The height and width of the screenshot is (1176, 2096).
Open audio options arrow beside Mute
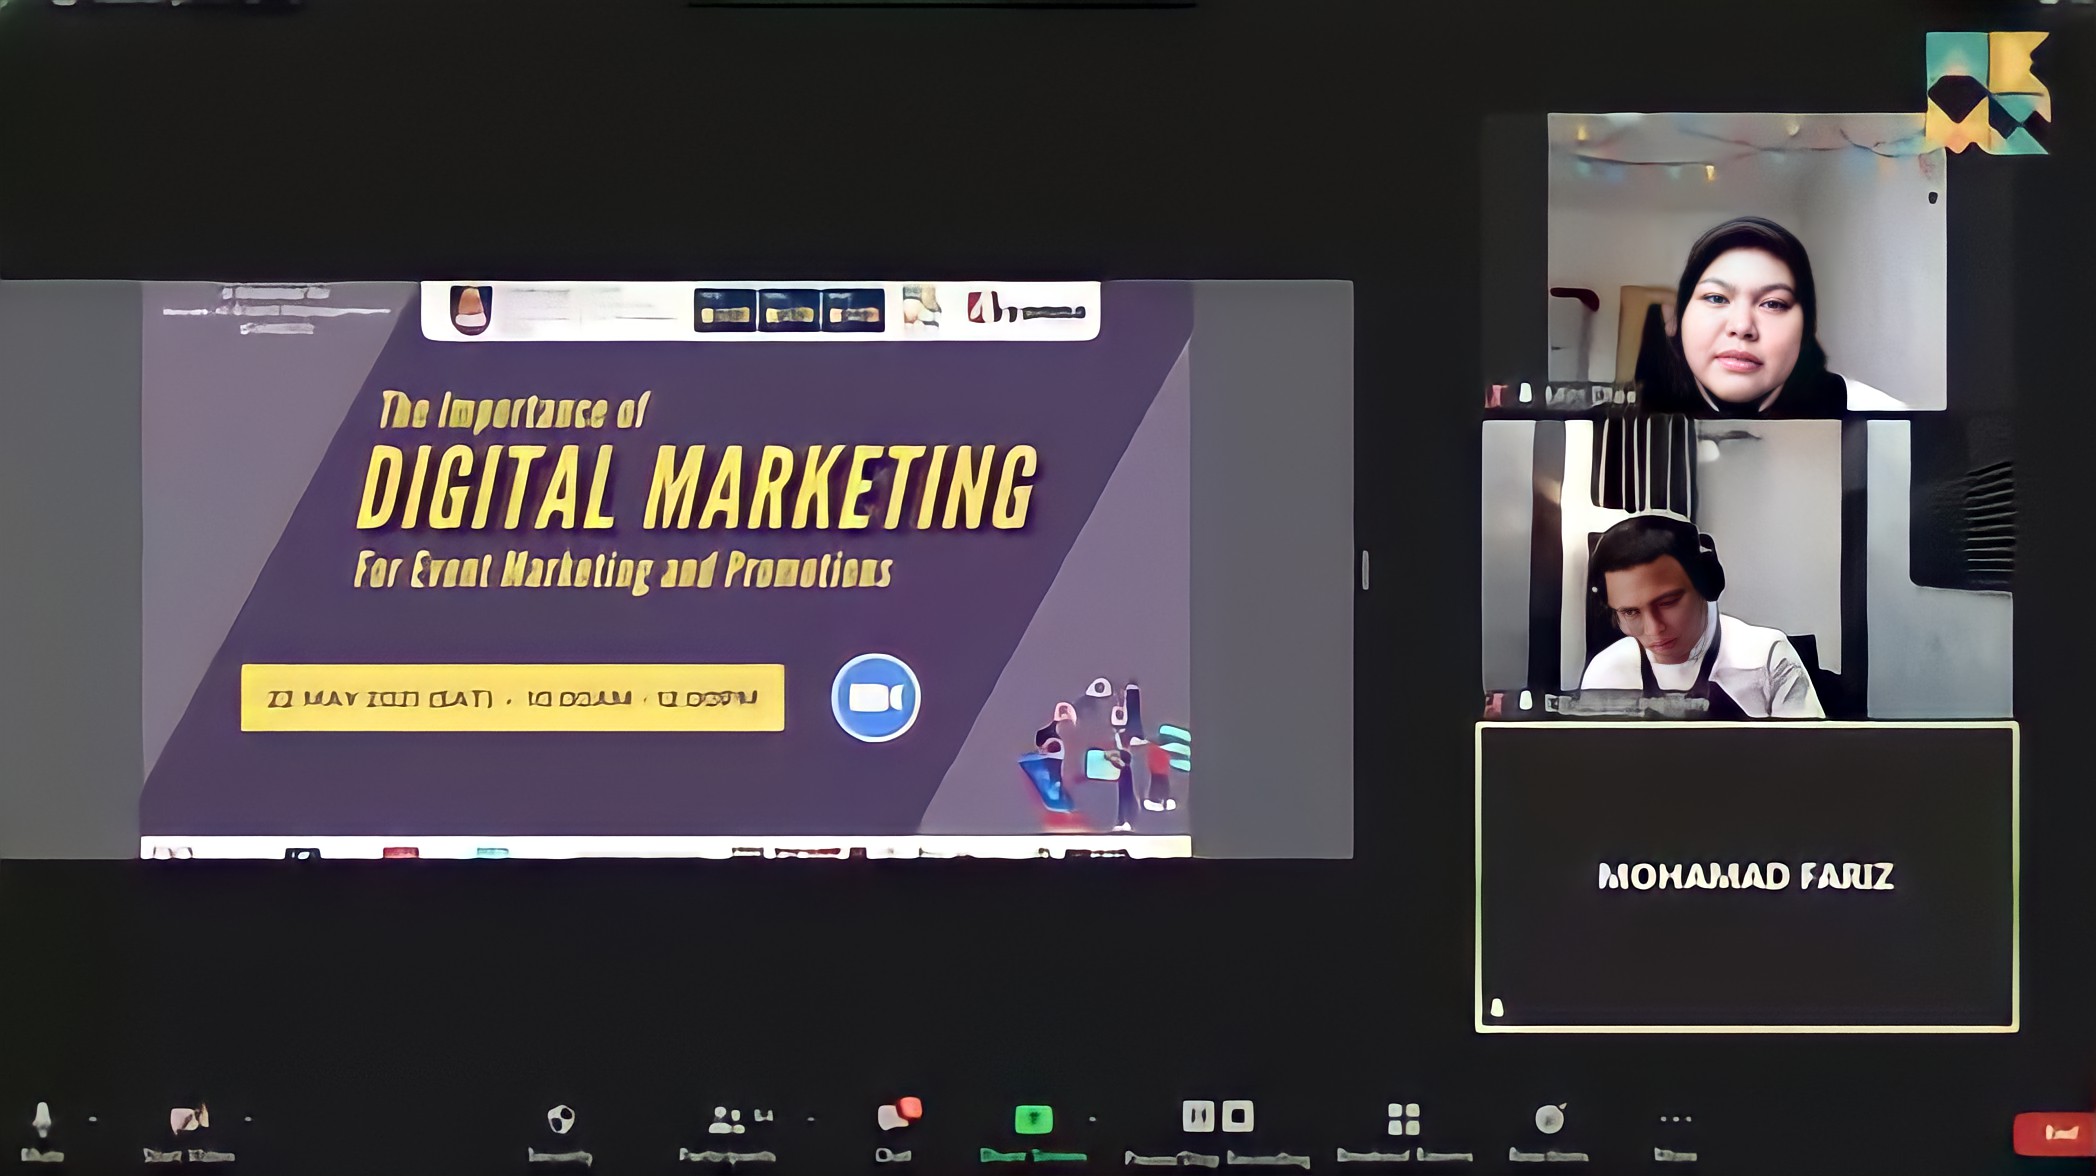tap(93, 1119)
